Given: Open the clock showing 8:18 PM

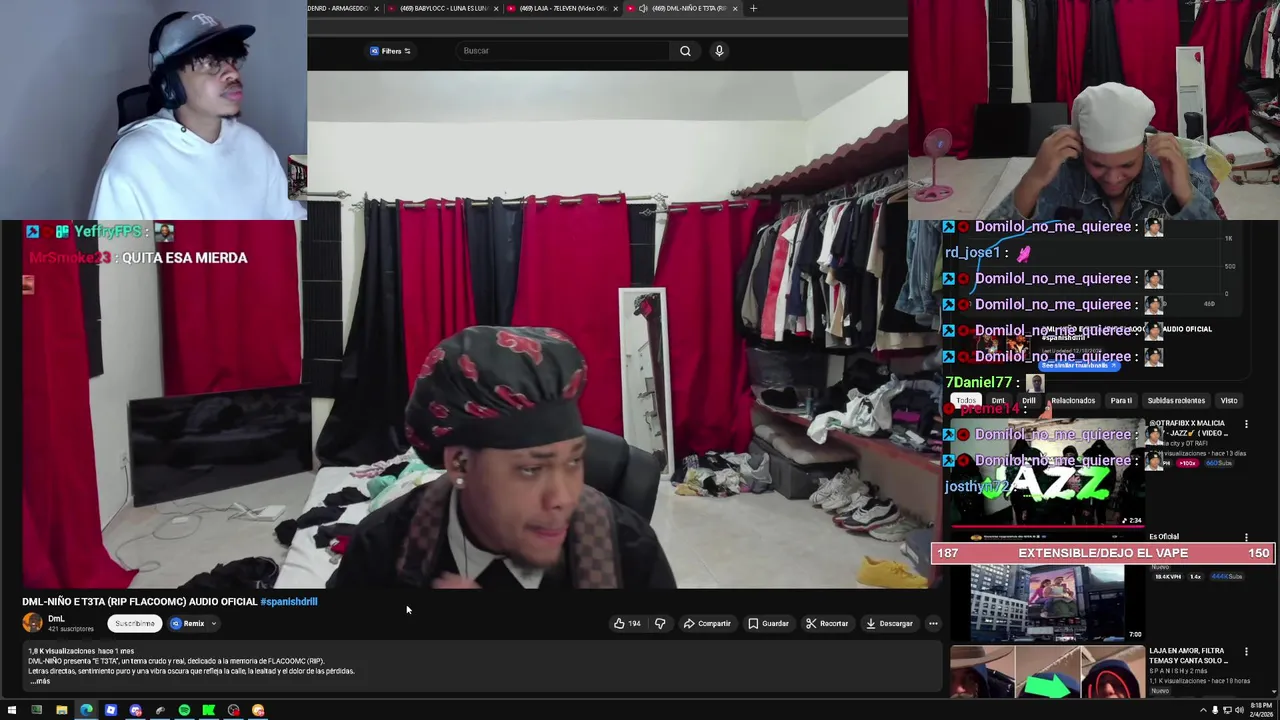Looking at the screenshot, I should point(1262,710).
